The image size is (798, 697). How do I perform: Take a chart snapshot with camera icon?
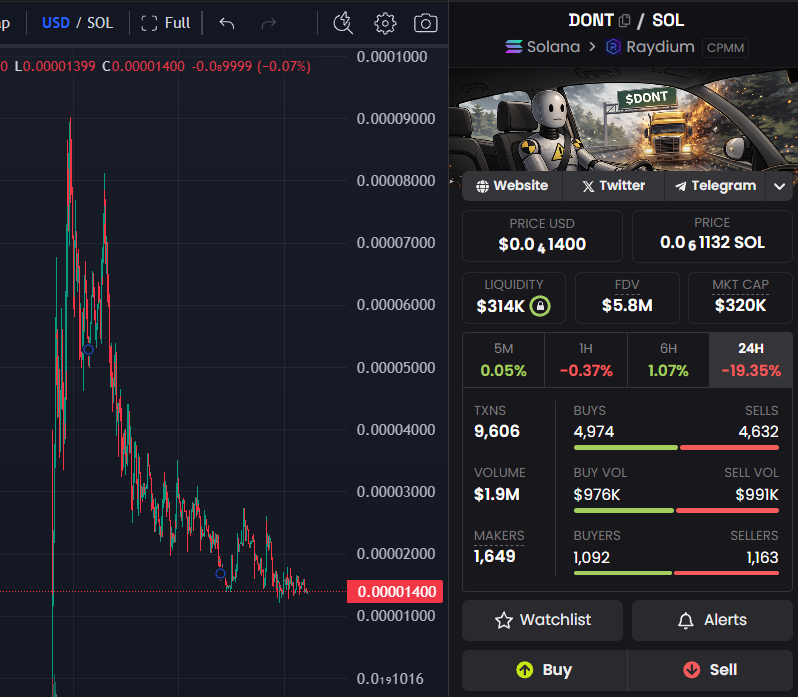coord(425,23)
